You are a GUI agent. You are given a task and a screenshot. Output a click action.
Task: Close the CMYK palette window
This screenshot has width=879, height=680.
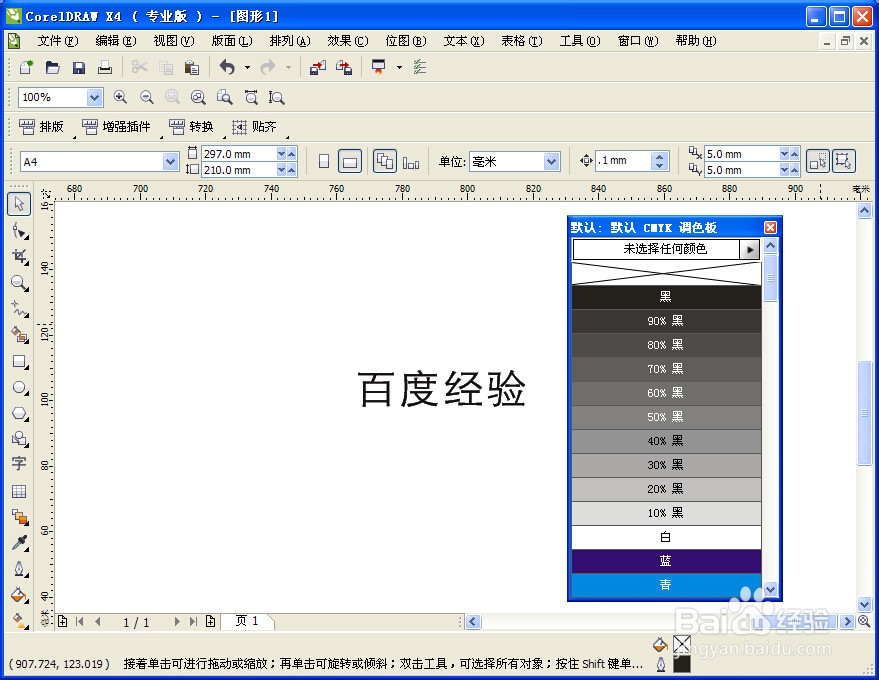tap(770, 227)
